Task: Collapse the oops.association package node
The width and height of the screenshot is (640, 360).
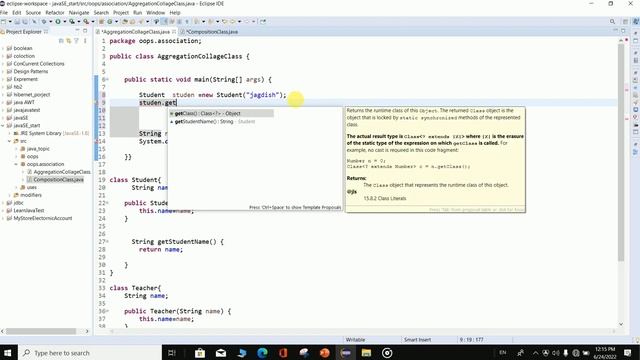Action: 16,164
